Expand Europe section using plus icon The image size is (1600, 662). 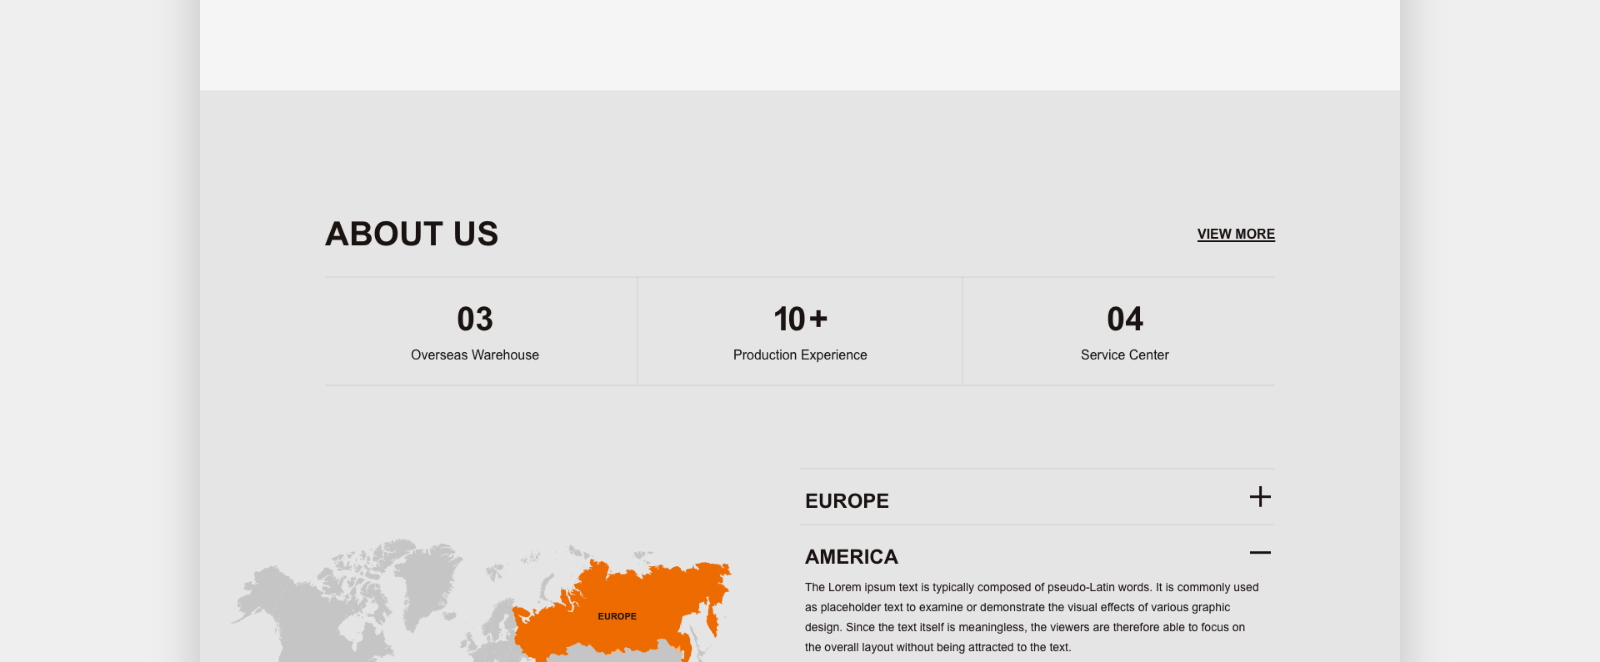tap(1260, 497)
